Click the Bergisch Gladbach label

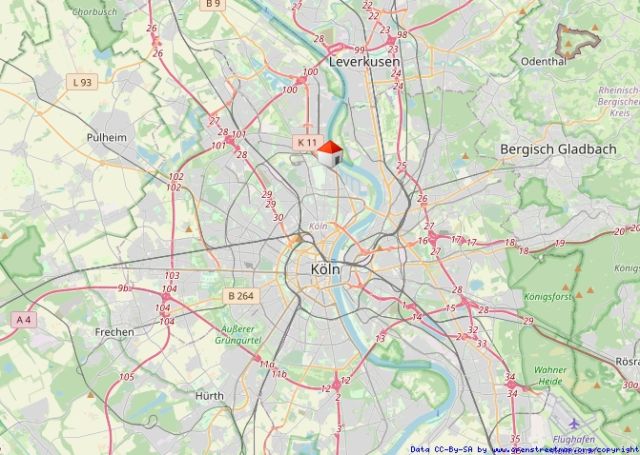[x=558, y=149]
